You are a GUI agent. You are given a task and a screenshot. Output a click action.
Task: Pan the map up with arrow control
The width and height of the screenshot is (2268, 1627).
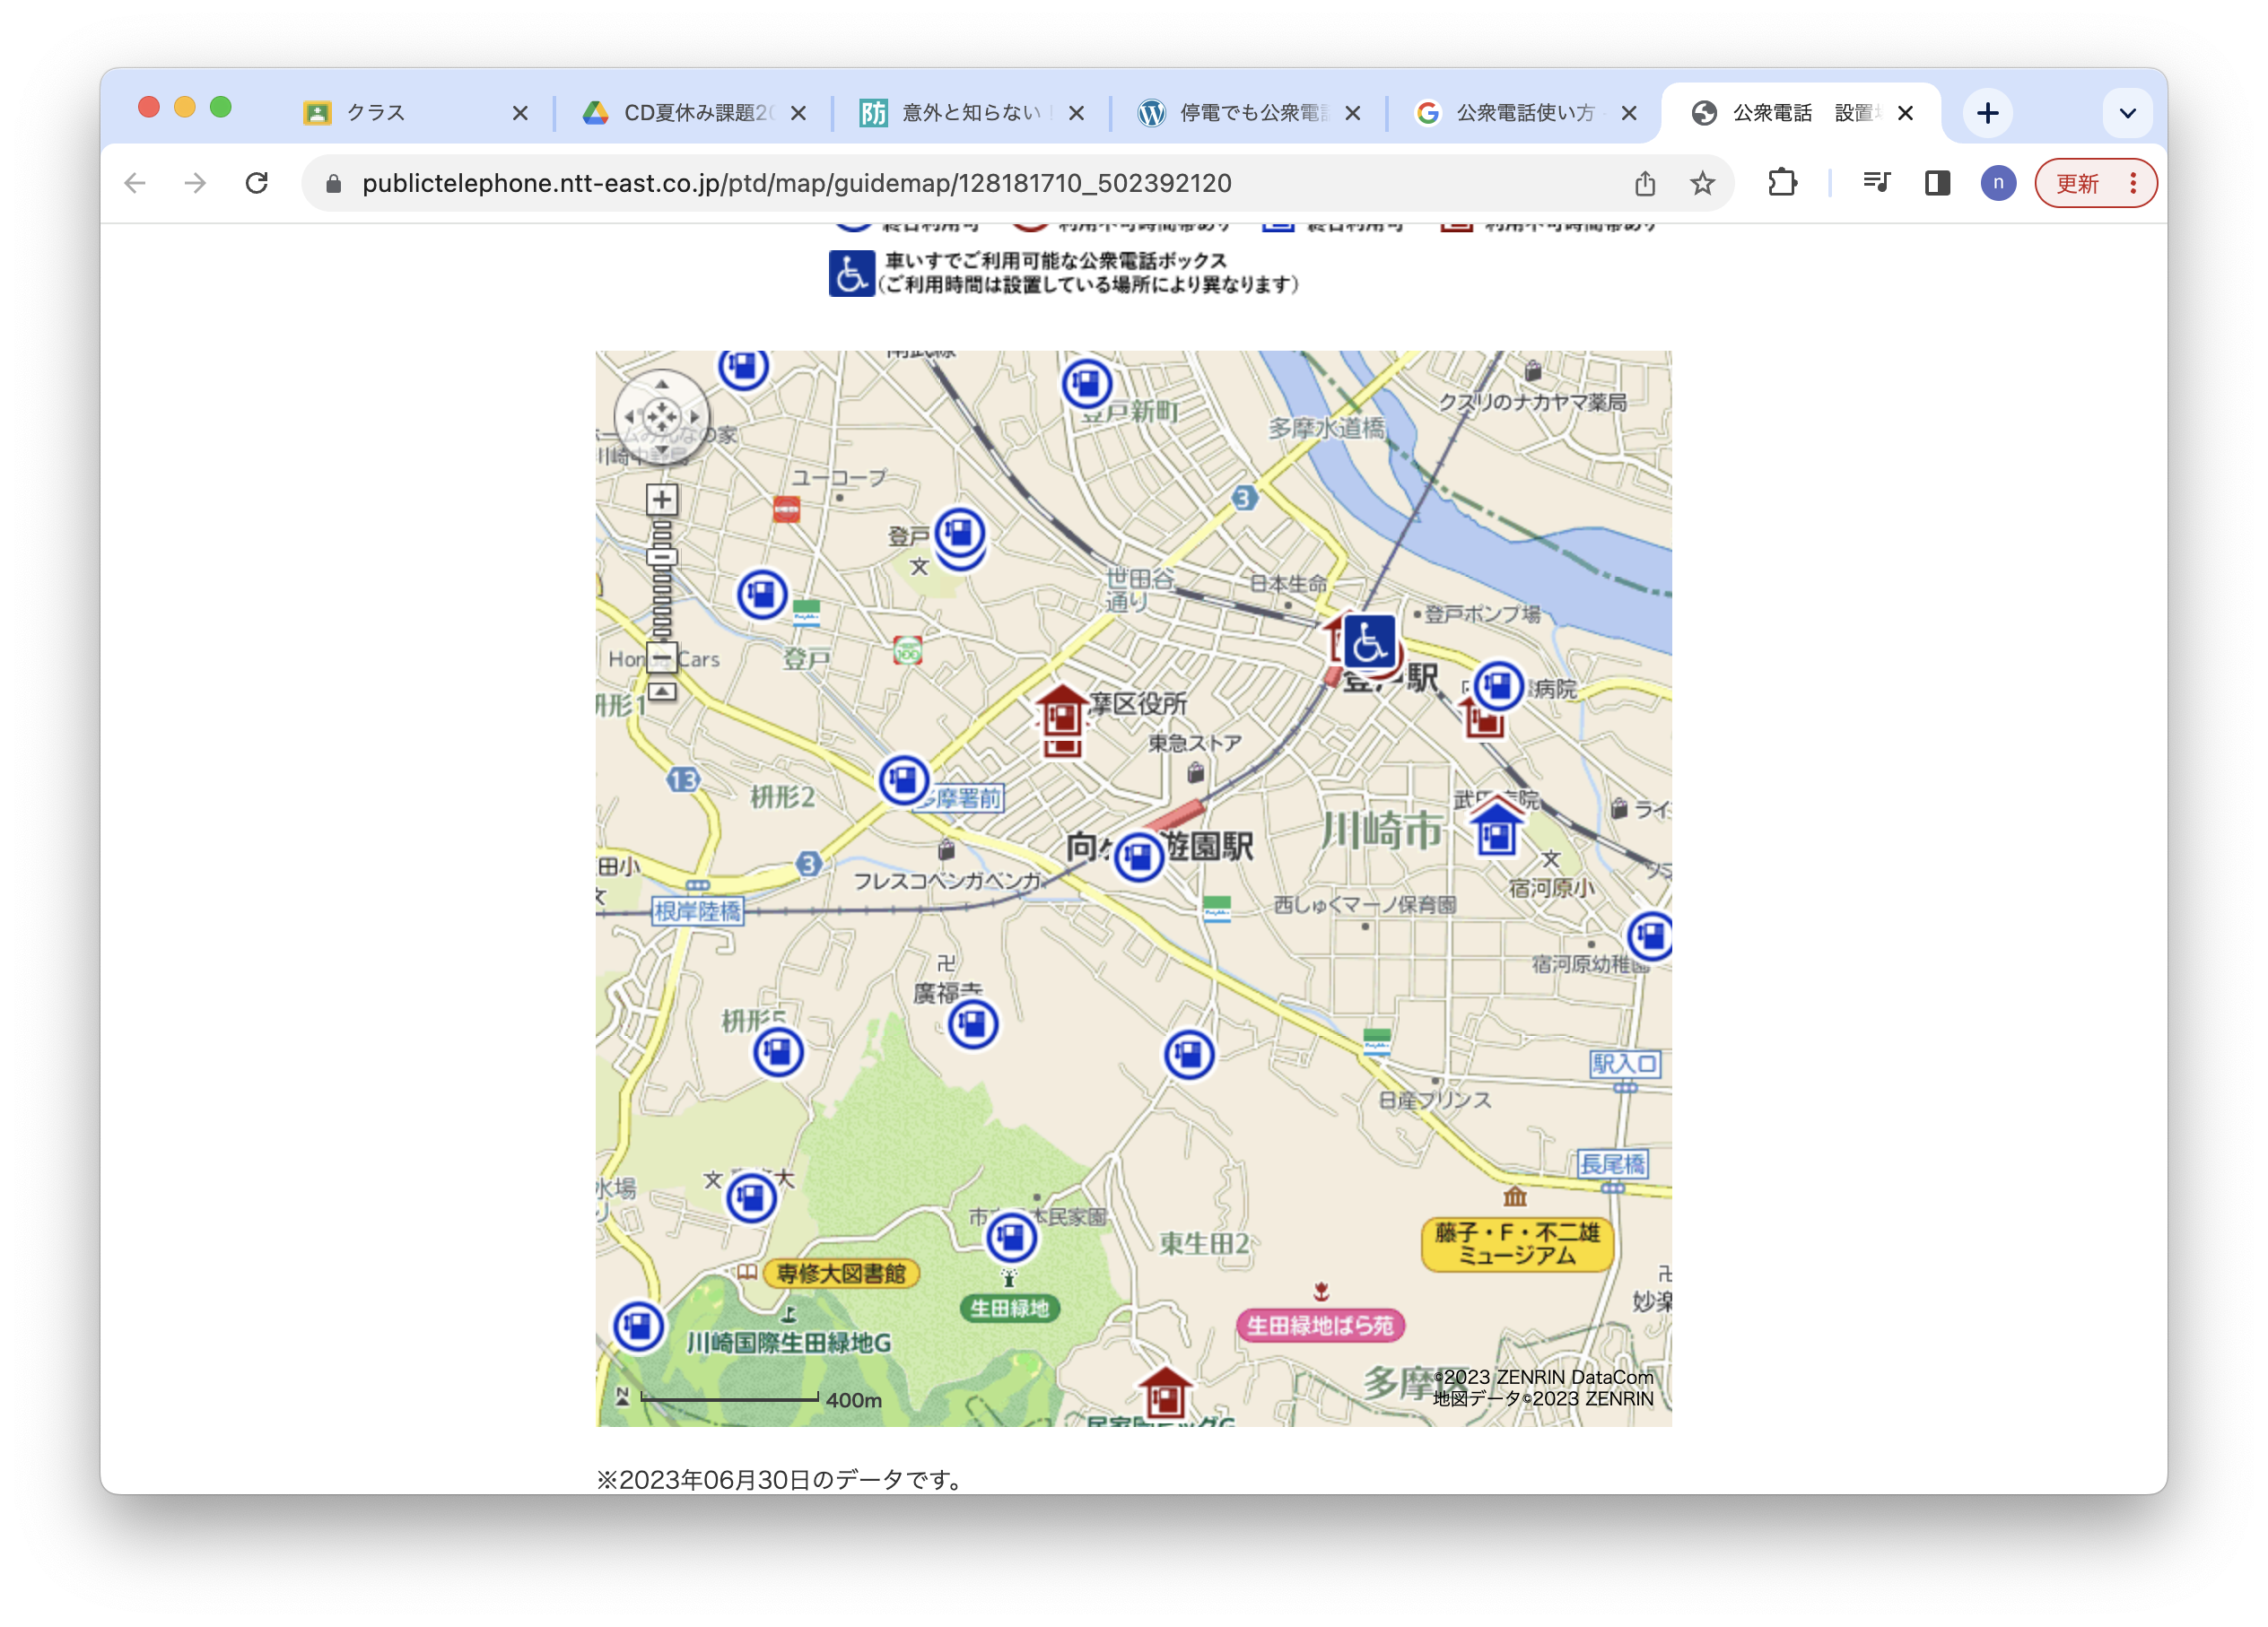(x=661, y=384)
